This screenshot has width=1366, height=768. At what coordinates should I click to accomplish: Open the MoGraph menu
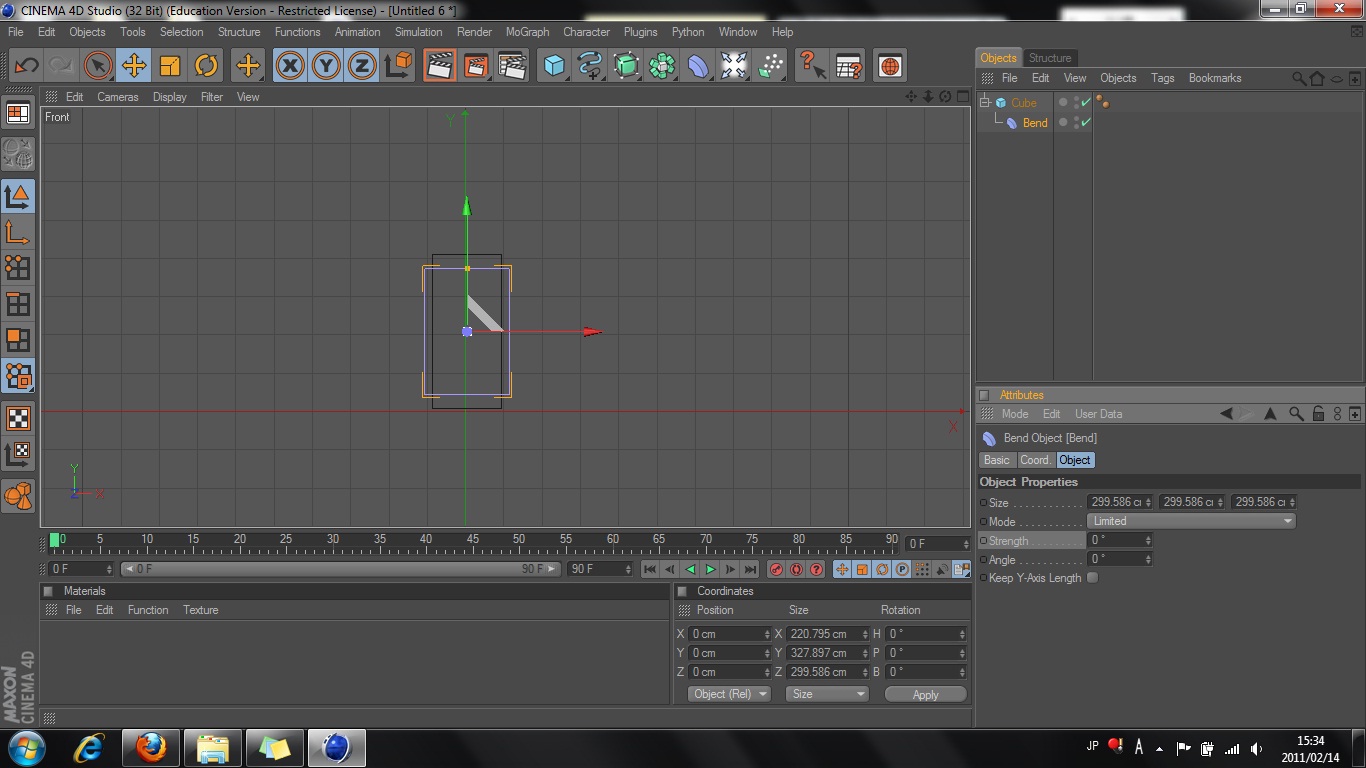[x=527, y=32]
